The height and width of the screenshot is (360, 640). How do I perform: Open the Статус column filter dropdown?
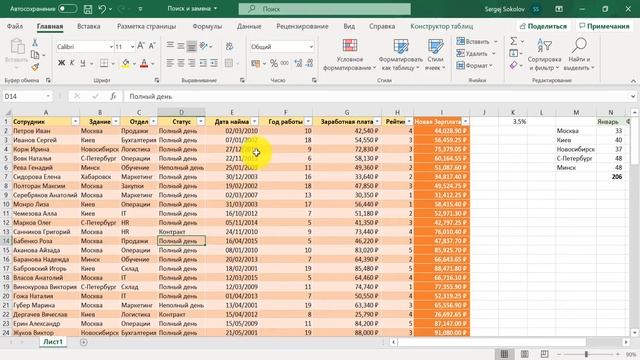tap(201, 122)
